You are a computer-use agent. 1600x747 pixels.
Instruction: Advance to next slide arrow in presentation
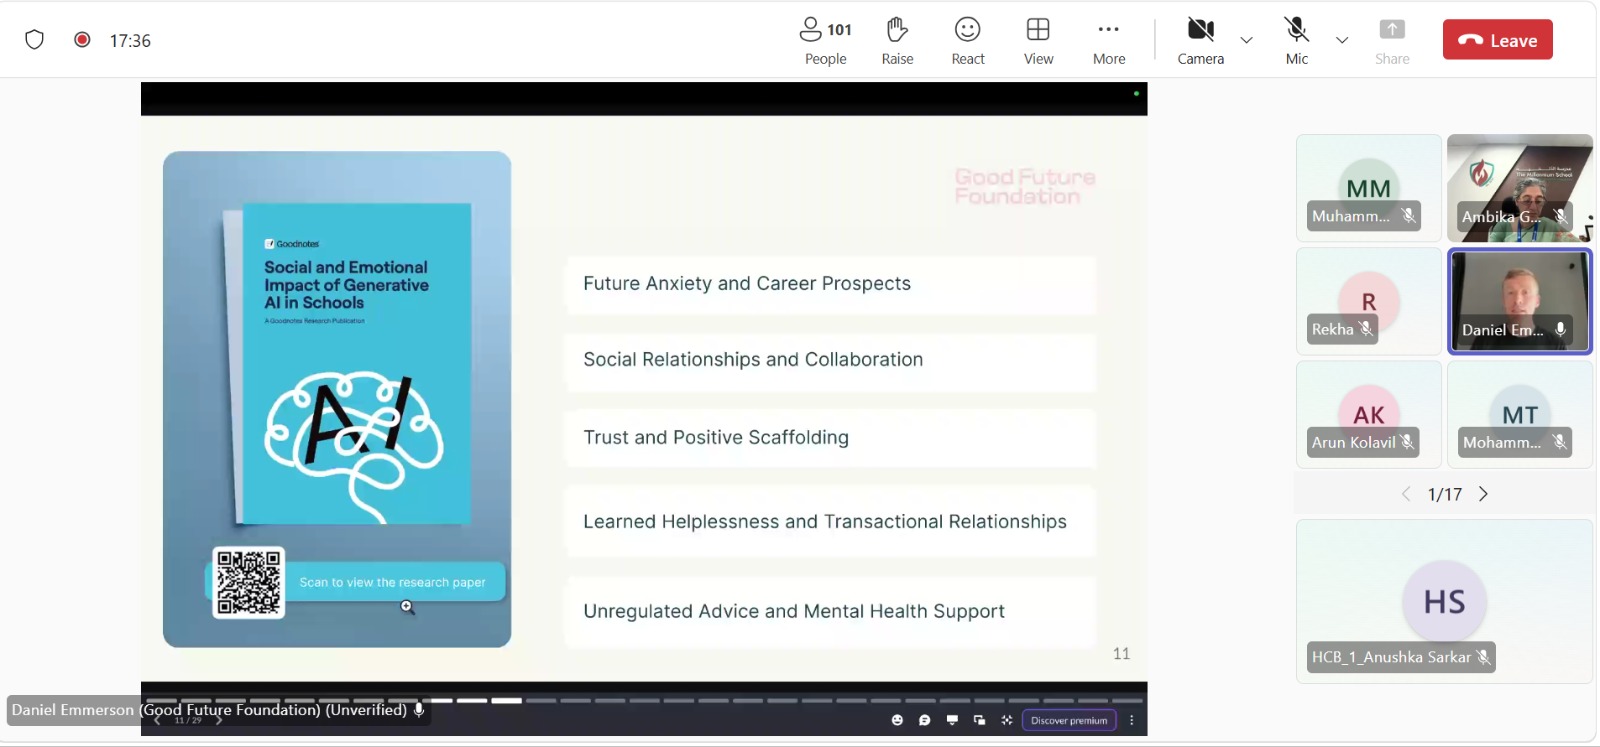219,720
